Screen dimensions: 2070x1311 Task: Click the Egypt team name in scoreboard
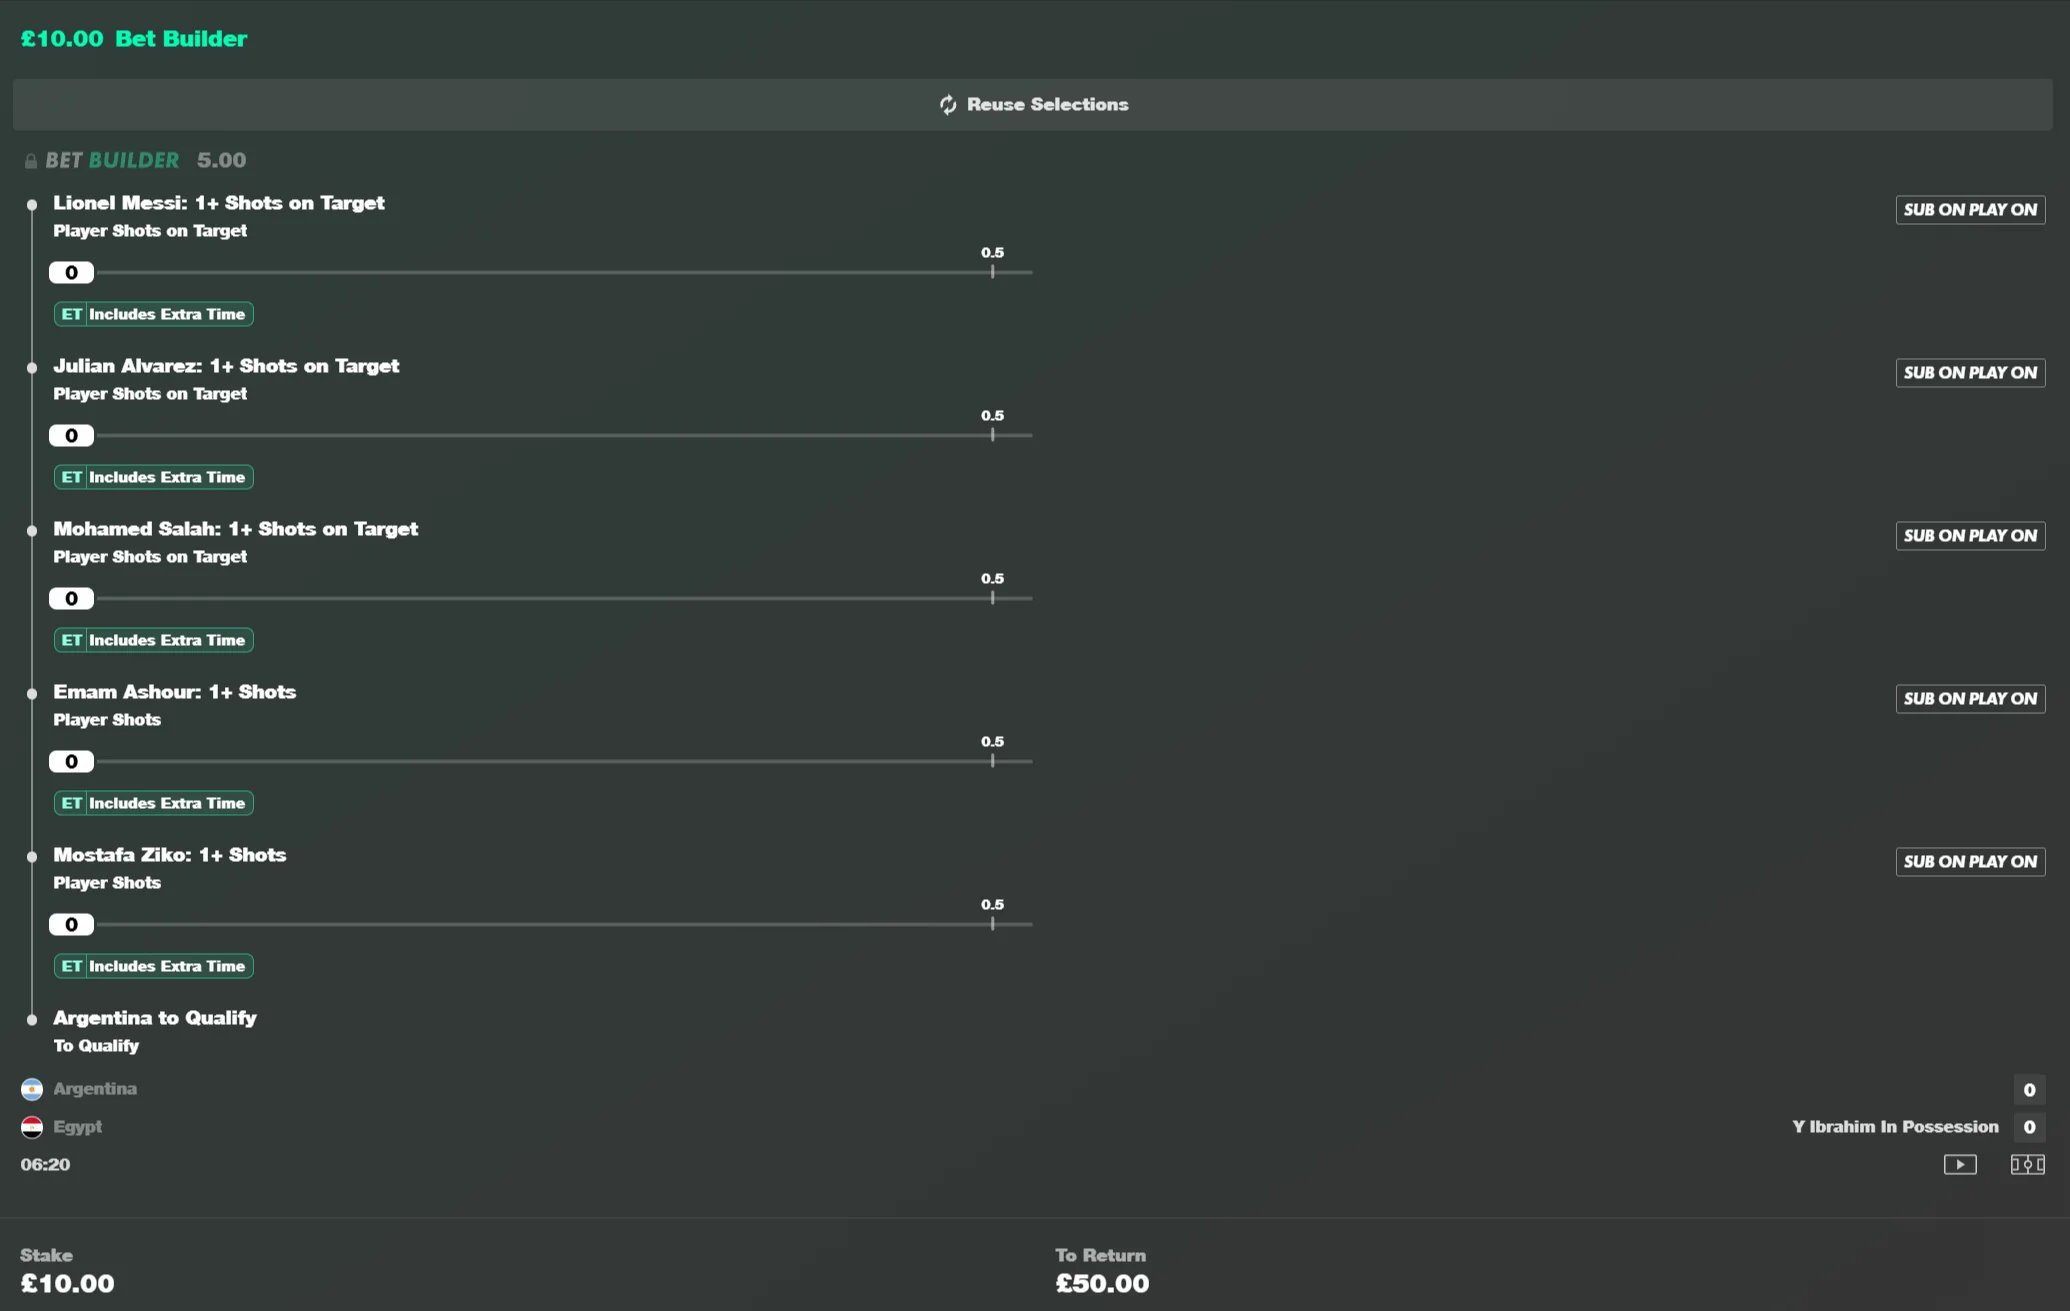(x=78, y=1127)
